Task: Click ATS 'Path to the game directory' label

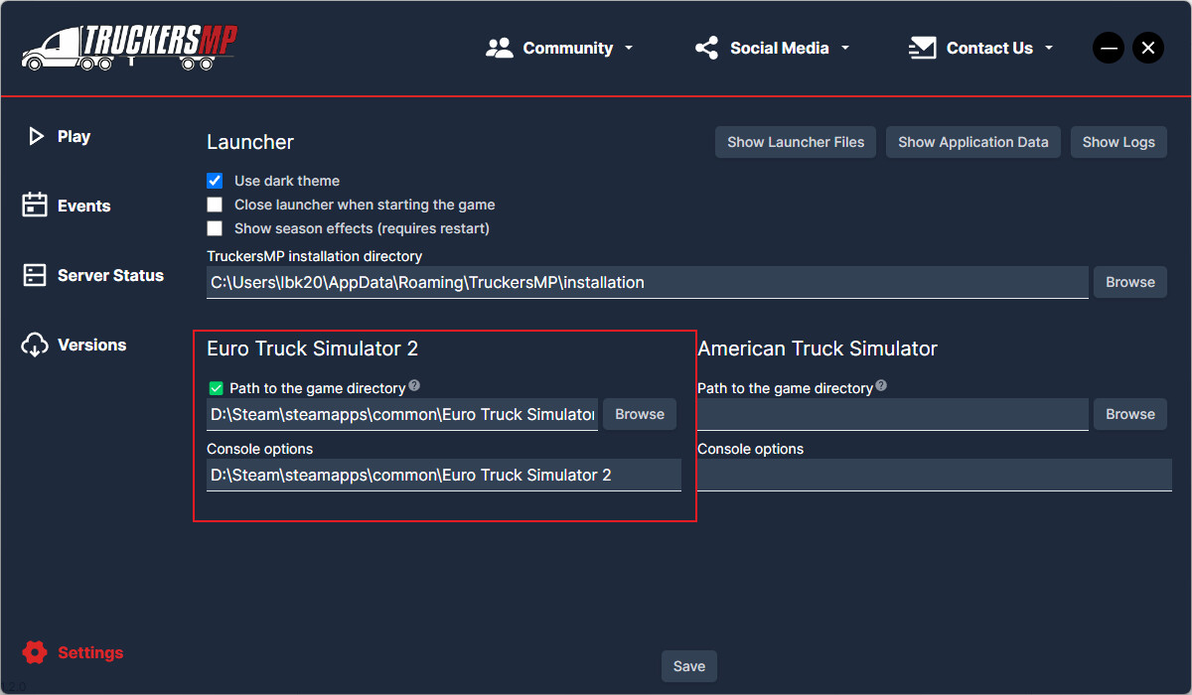Action: (785, 389)
